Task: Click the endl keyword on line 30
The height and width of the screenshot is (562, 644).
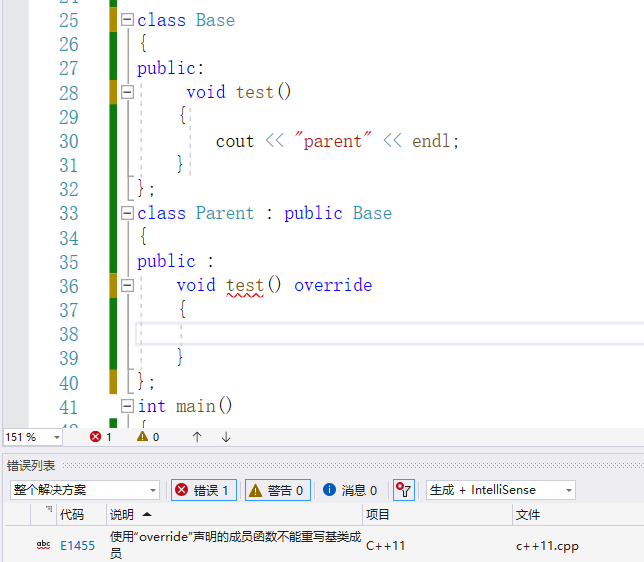Action: [x=431, y=141]
